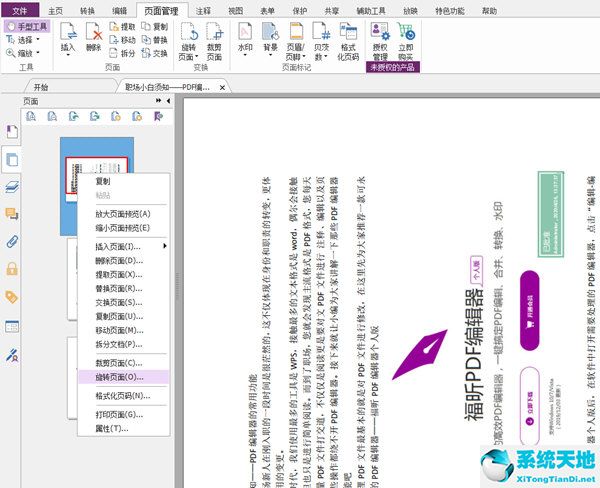Screen dimensions: 600x488
Task: Open the Signatures pen sidebar icon
Action: pos(12,355)
